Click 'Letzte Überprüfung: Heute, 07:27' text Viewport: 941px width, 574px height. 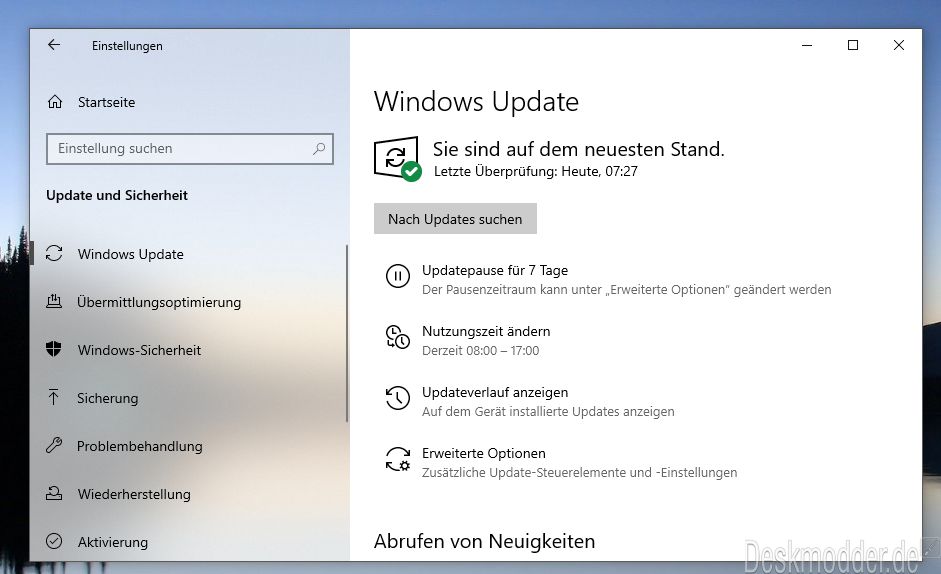[x=535, y=172]
